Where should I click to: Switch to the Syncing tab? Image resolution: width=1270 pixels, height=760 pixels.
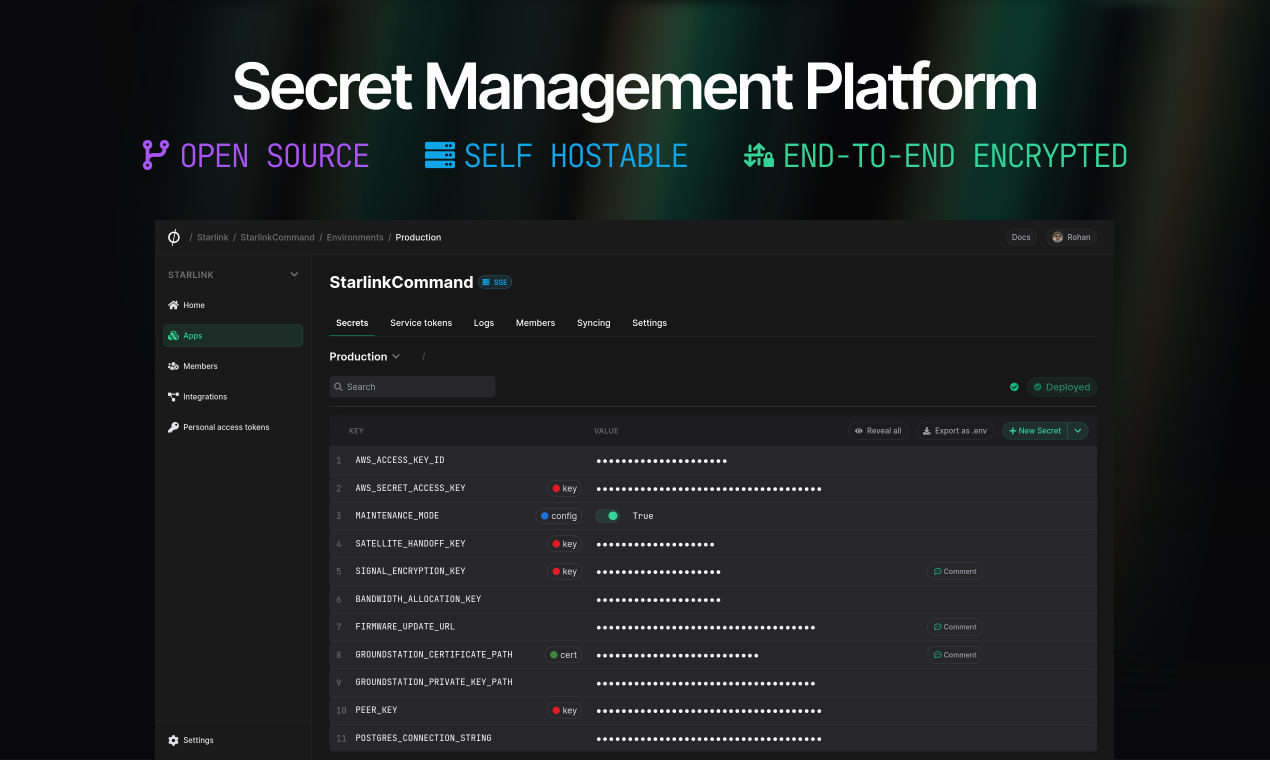(593, 323)
